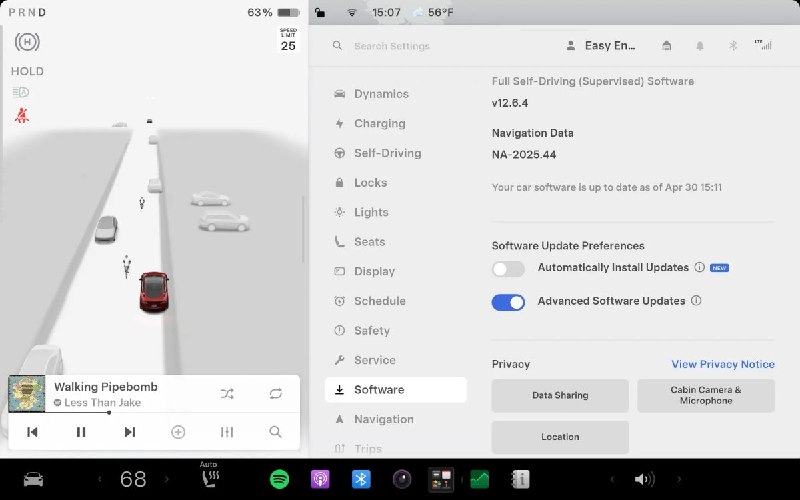Click the lock status icon in status bar

[320, 13]
